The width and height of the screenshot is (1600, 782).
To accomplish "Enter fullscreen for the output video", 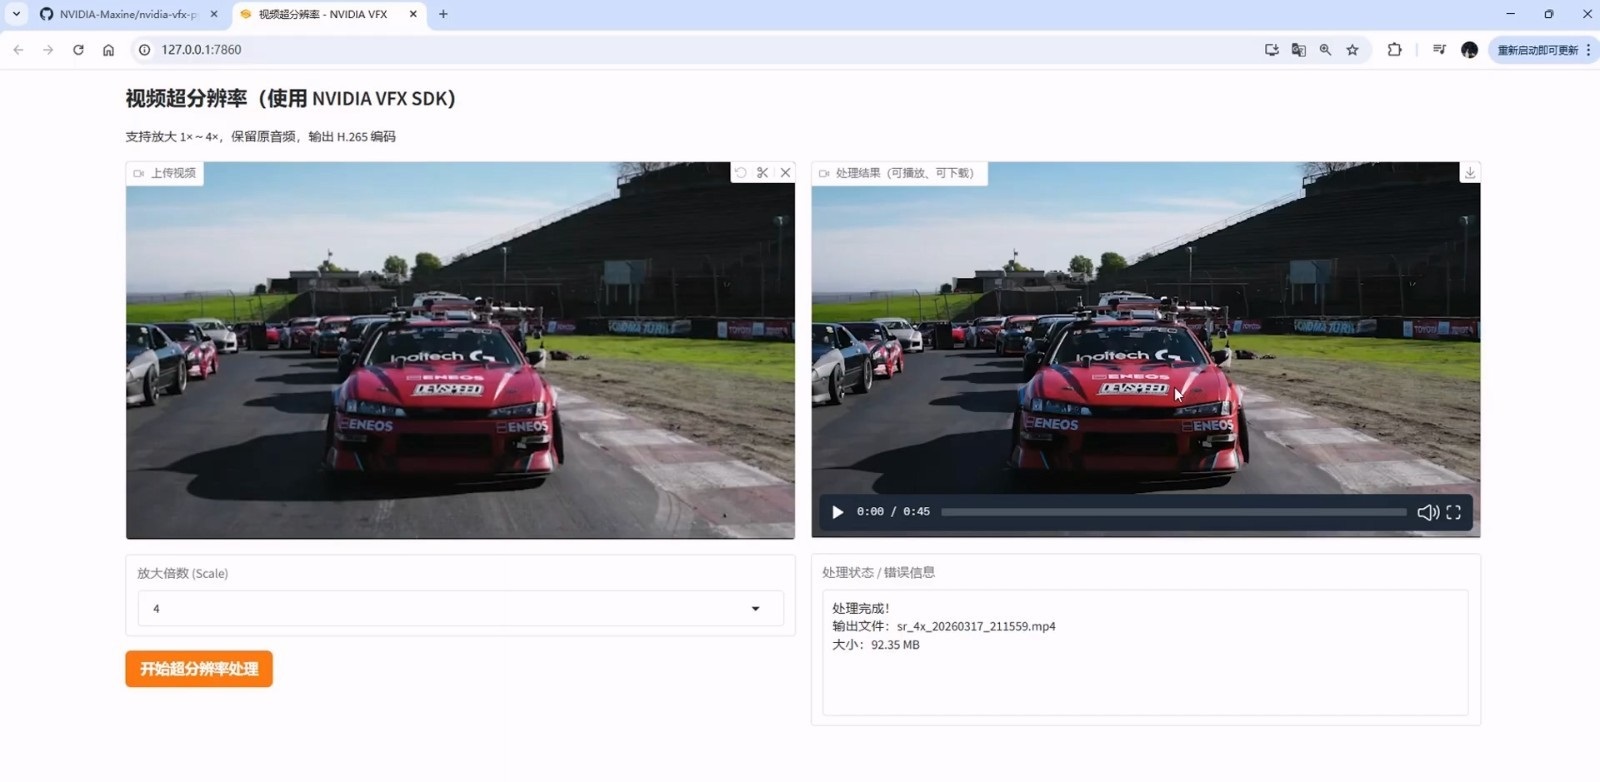I will tap(1453, 512).
